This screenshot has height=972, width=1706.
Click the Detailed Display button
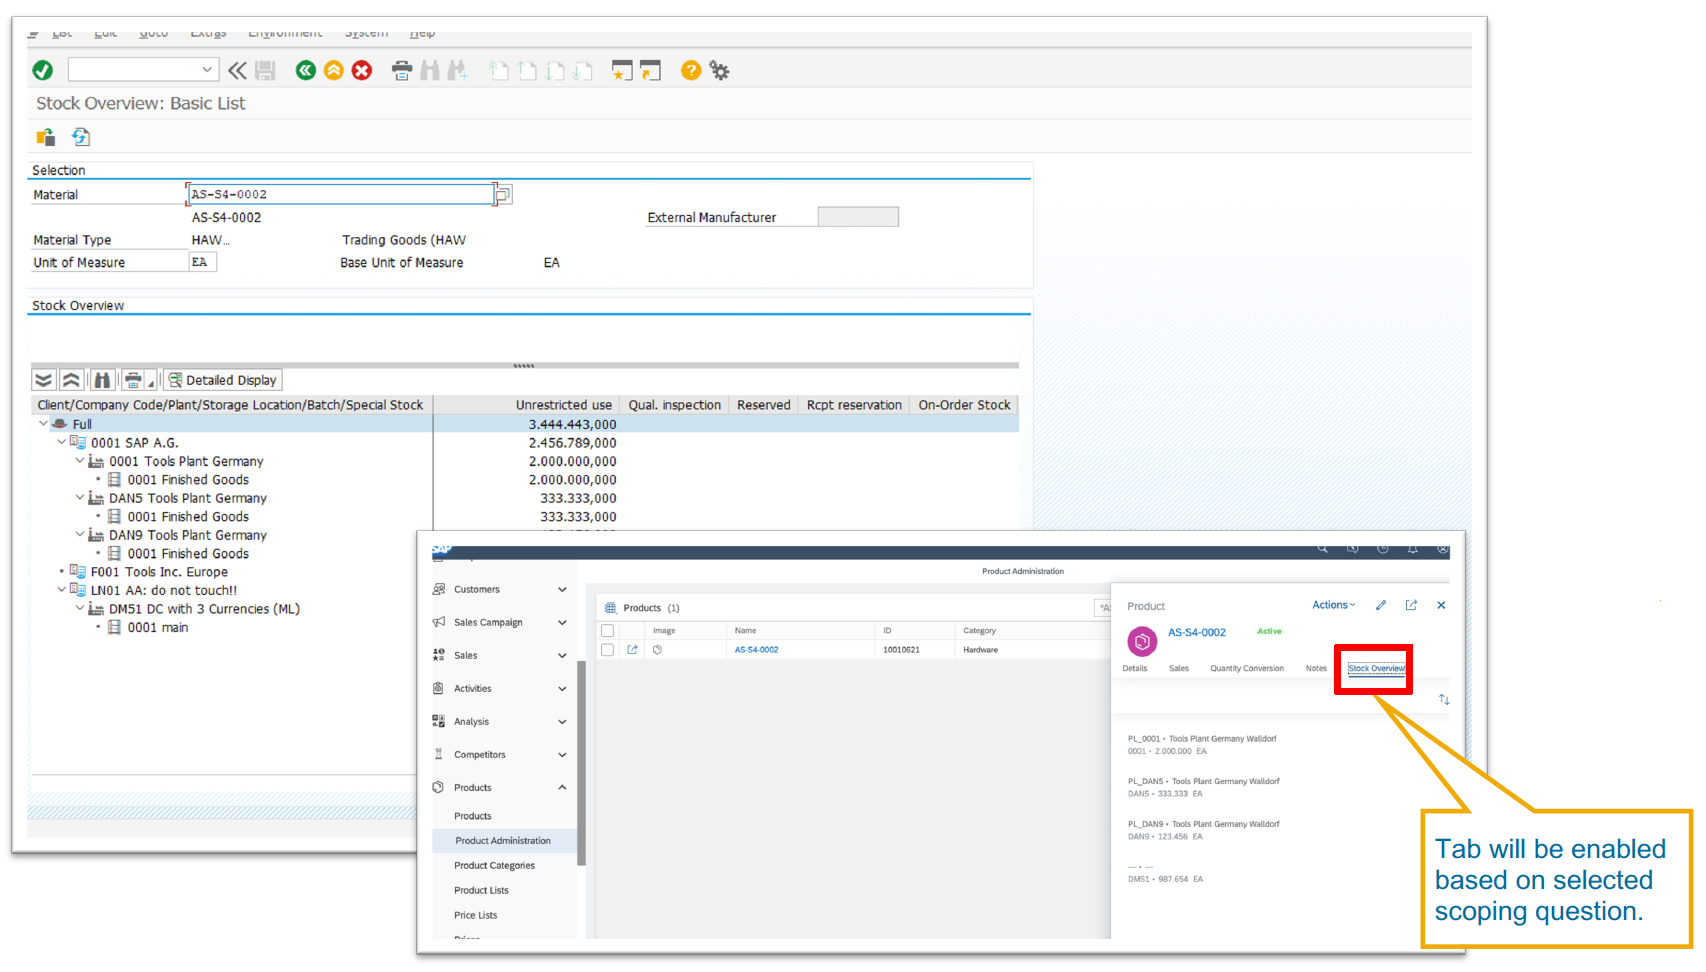tap(222, 380)
